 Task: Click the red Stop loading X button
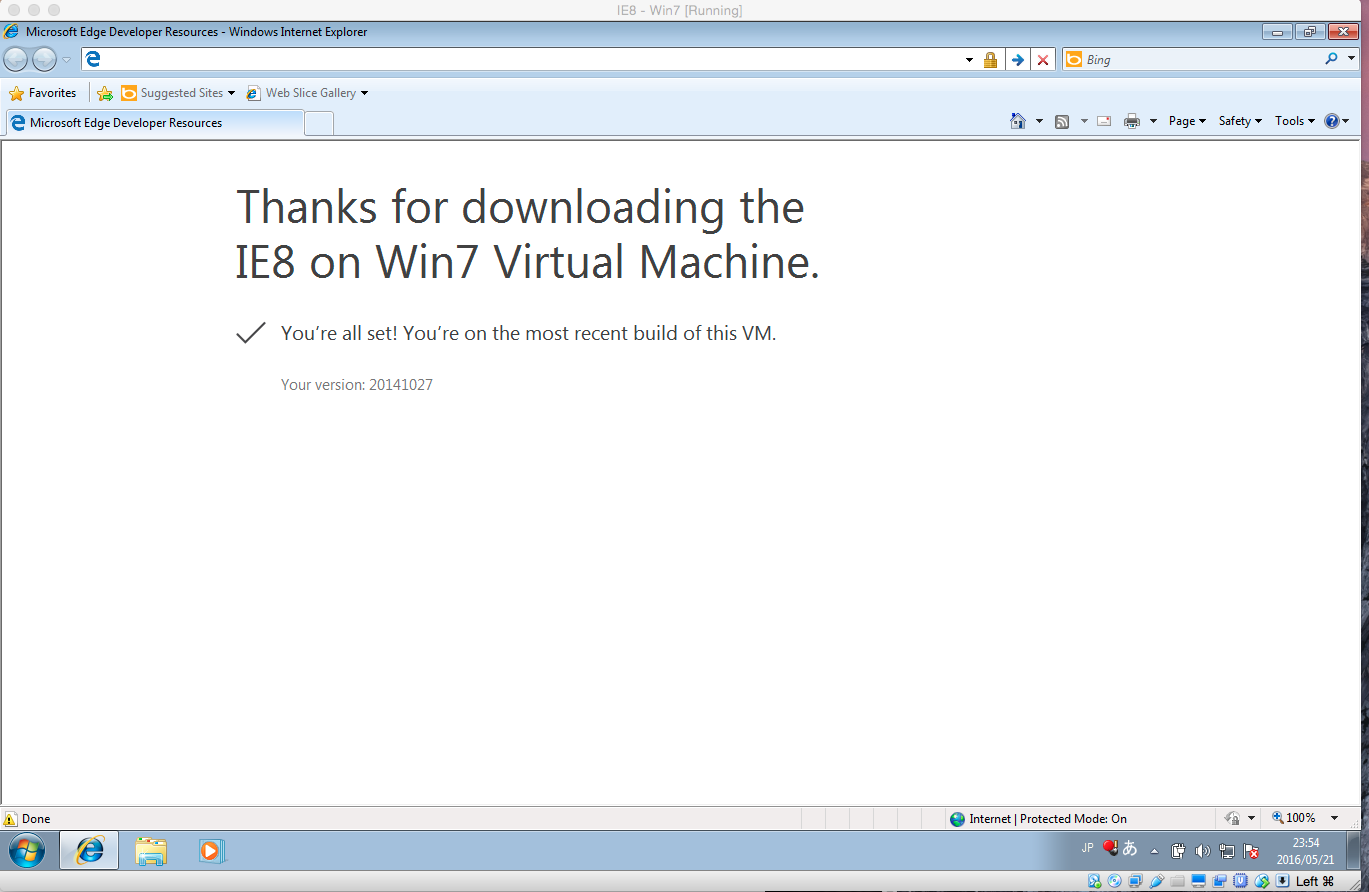pyautogui.click(x=1043, y=60)
